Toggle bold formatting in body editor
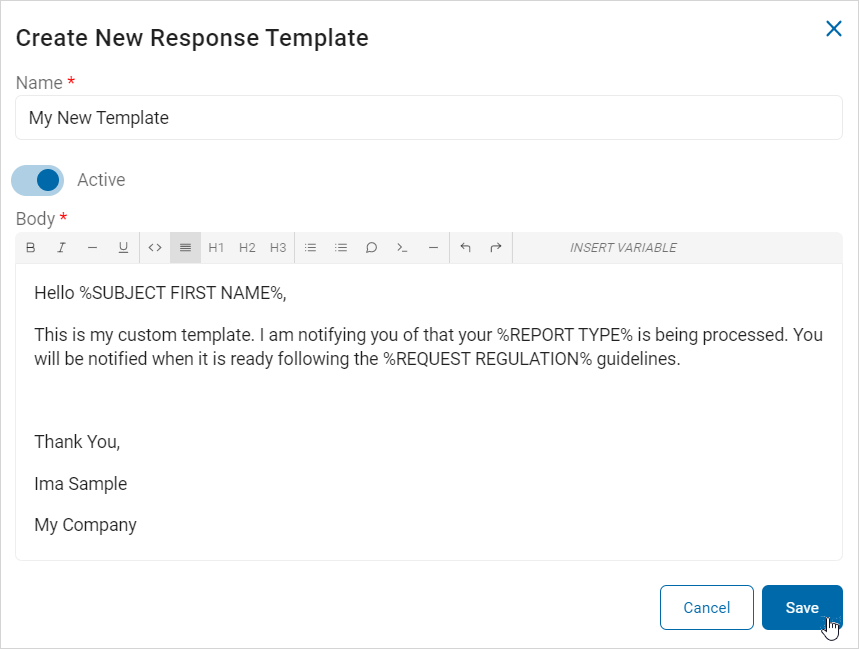The width and height of the screenshot is (859, 649). point(30,248)
